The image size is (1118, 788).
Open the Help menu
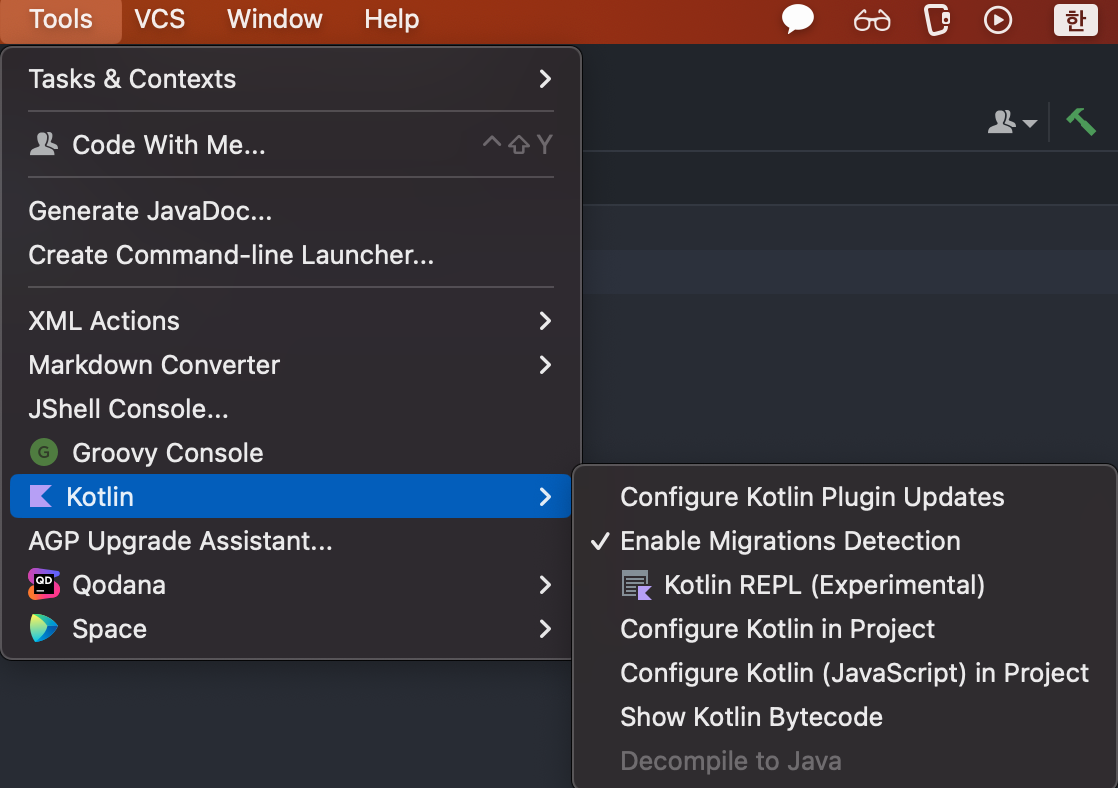pyautogui.click(x=391, y=19)
